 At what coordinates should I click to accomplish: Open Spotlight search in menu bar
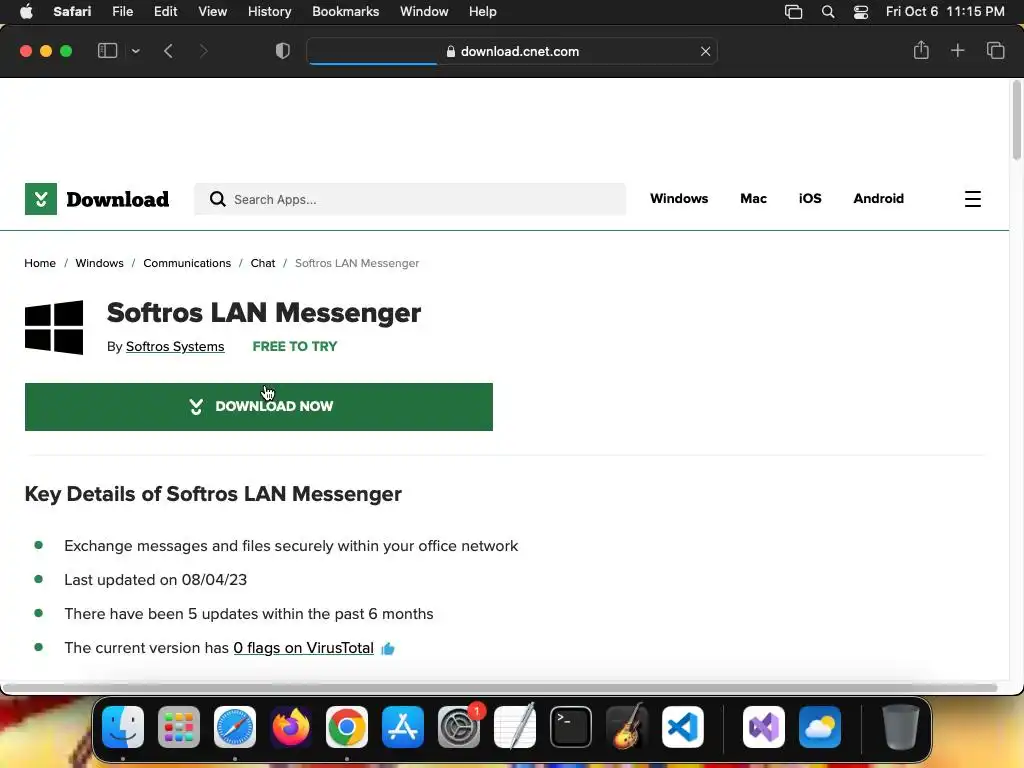click(827, 12)
